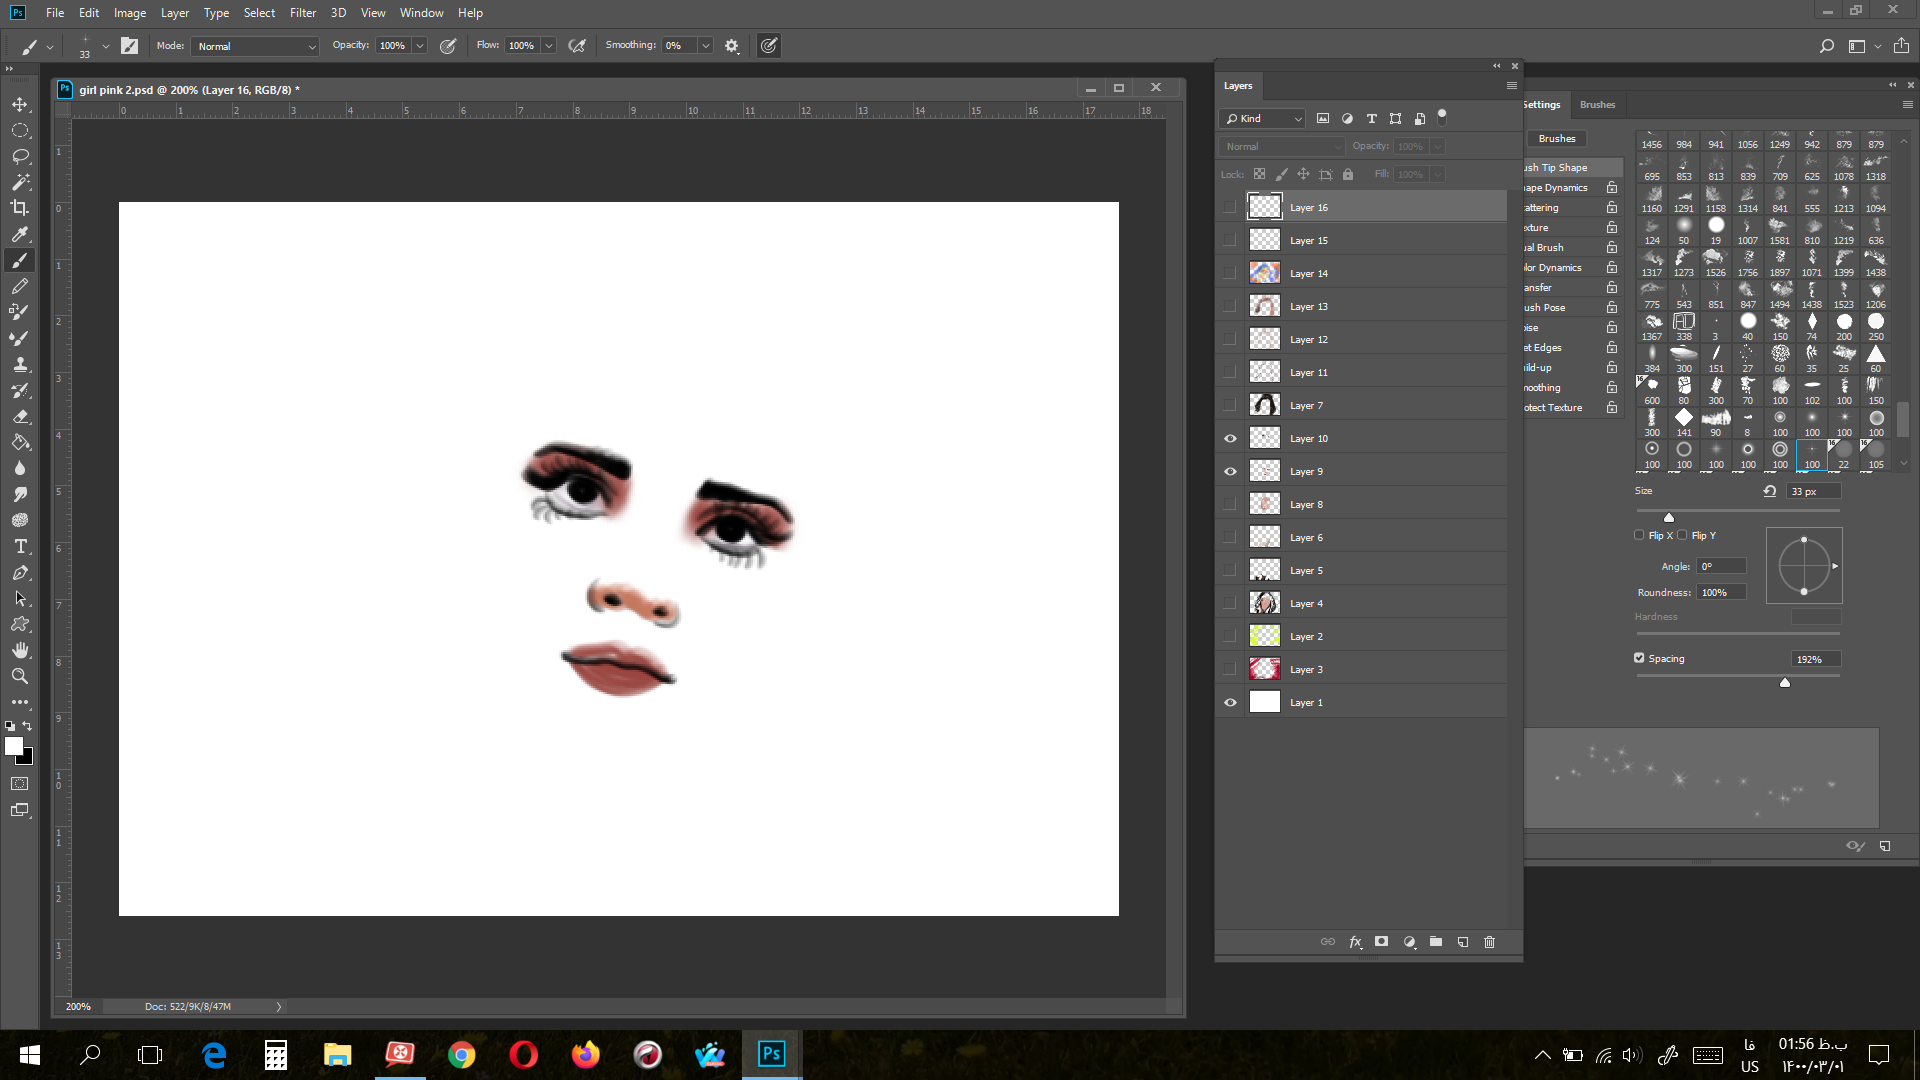Open Shape Dynamics settings
The width and height of the screenshot is (1920, 1080).
pyautogui.click(x=1557, y=188)
